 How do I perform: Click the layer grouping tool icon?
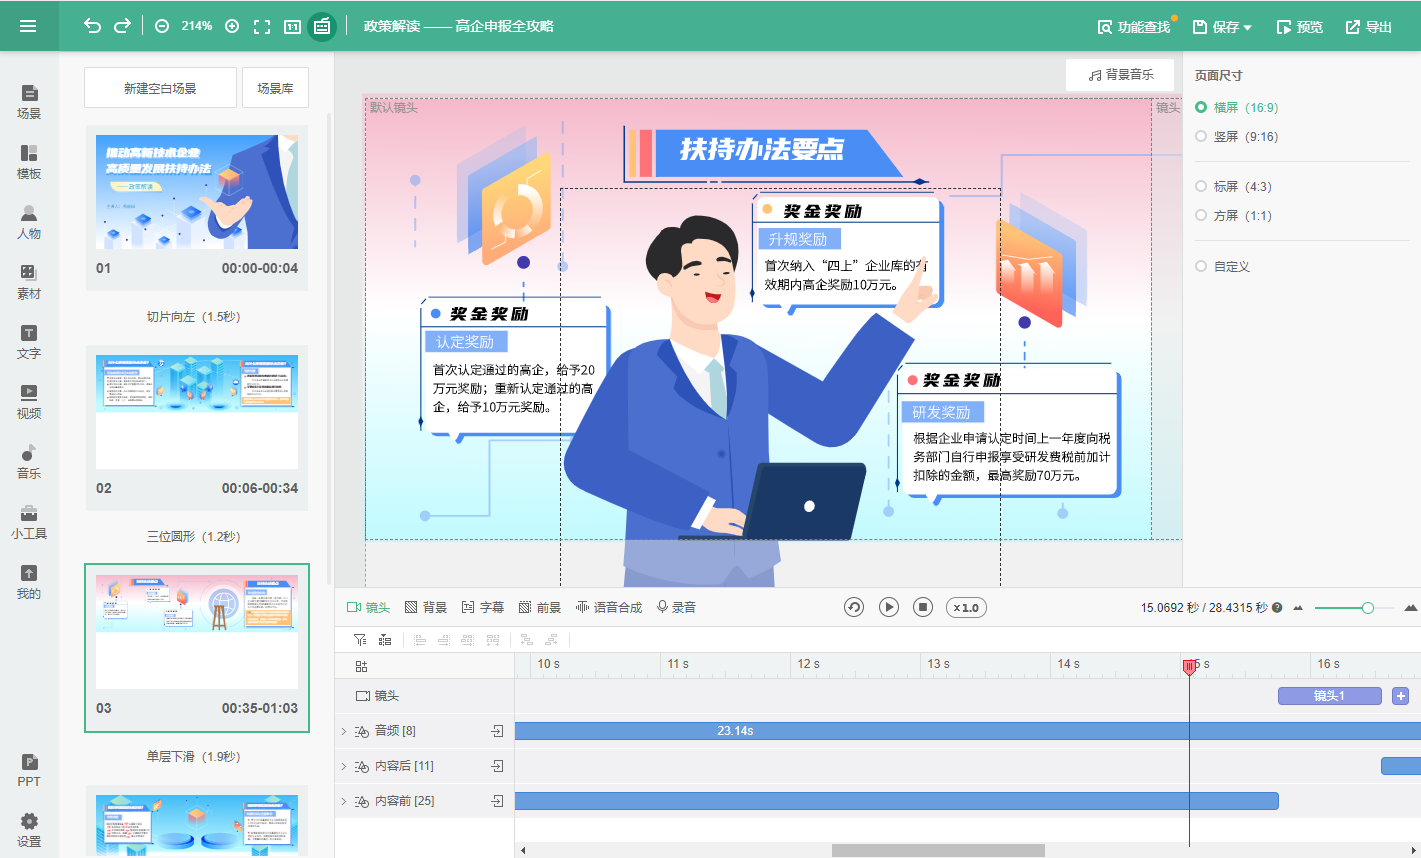tap(385, 640)
